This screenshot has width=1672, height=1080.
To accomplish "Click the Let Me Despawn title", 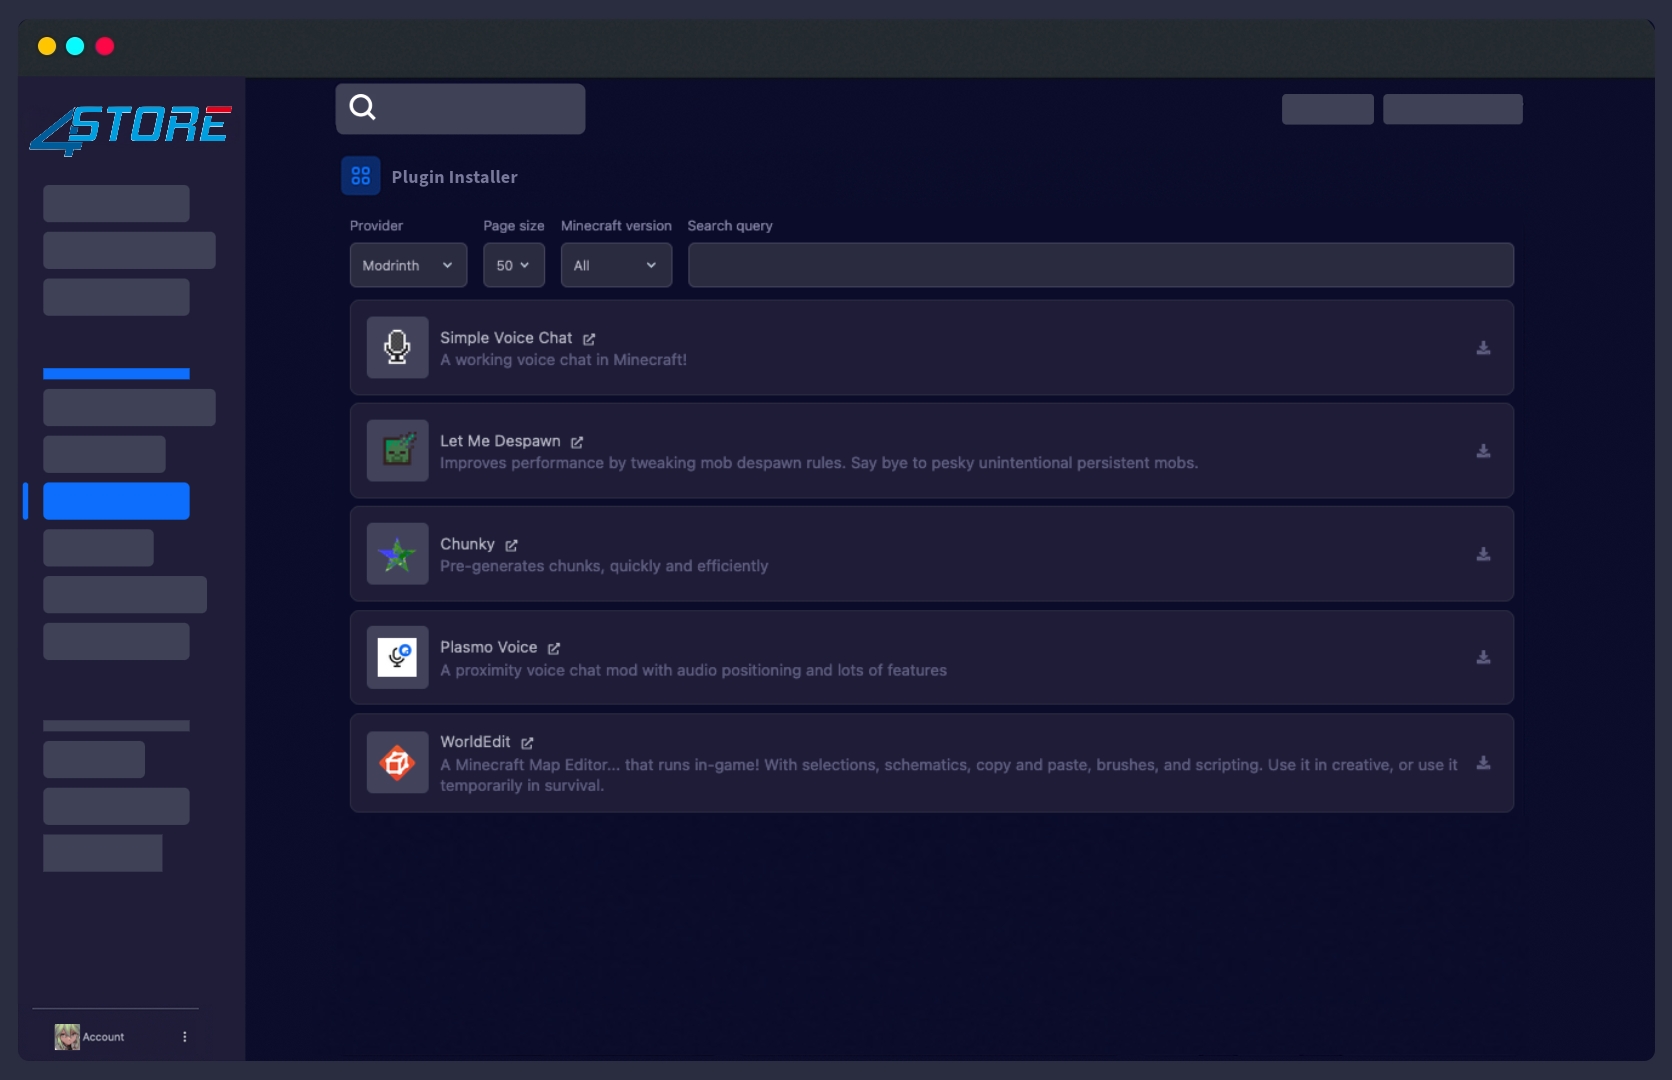I will (x=500, y=441).
